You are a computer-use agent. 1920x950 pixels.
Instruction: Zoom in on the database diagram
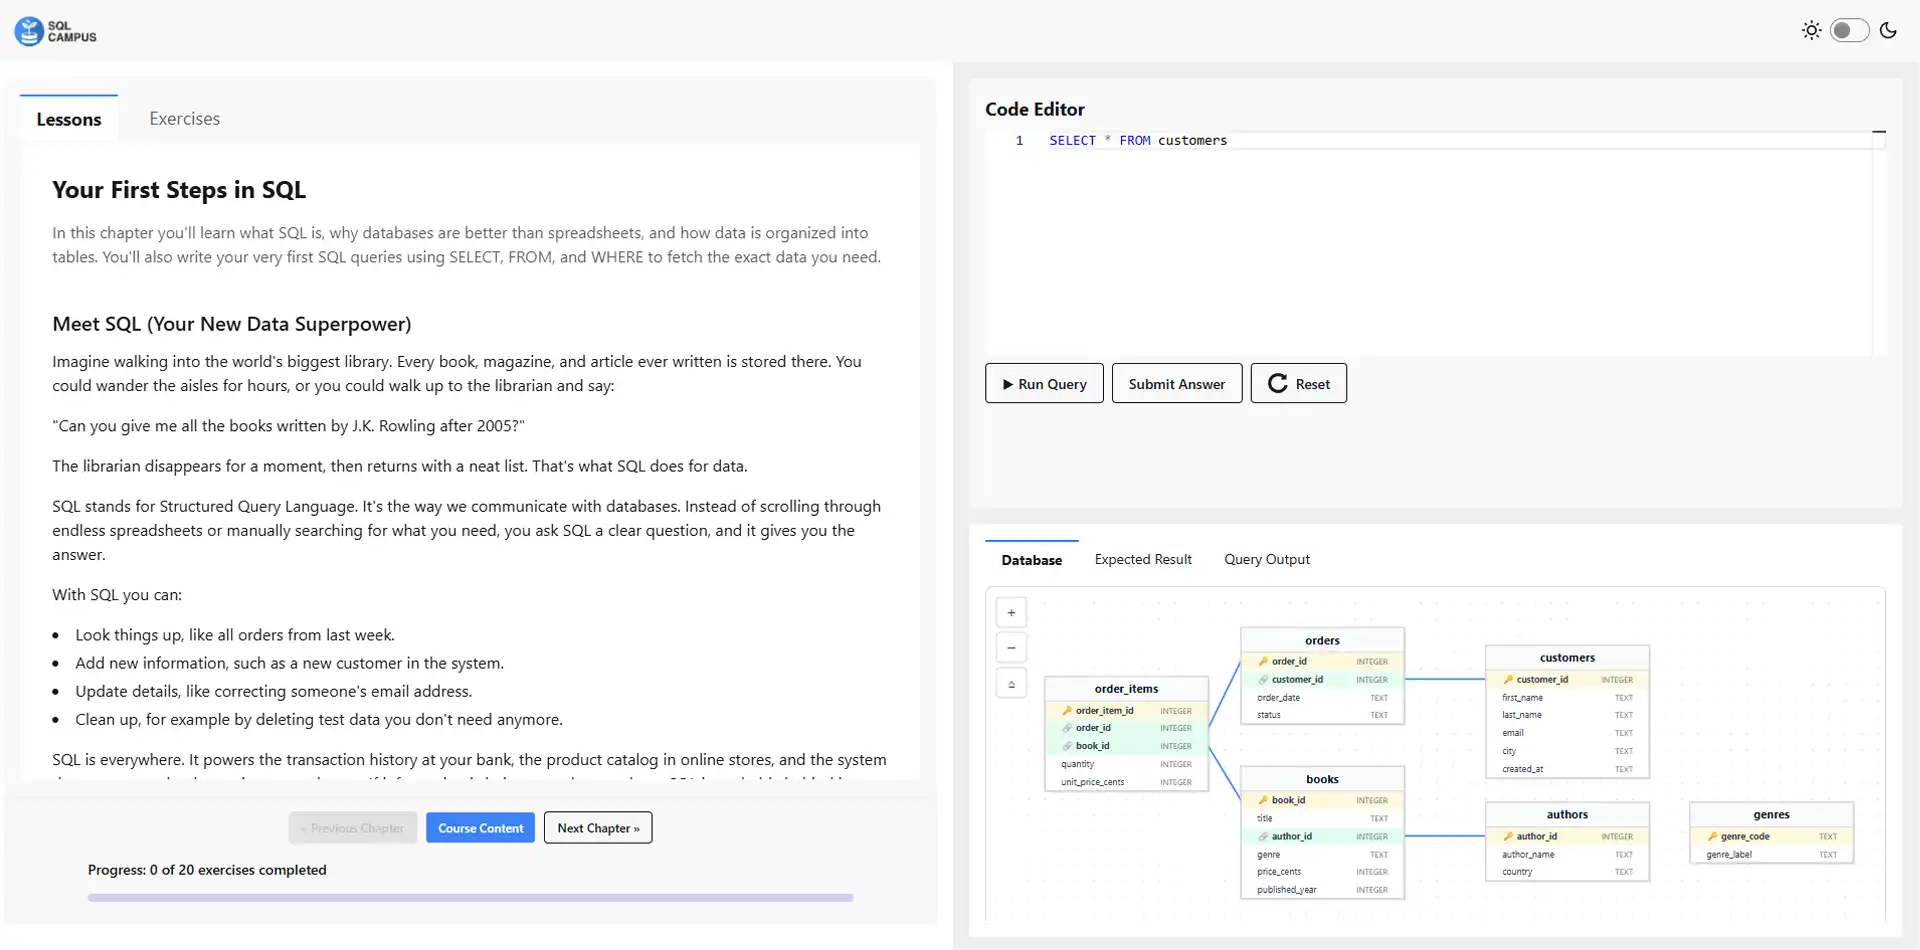coord(1011,613)
